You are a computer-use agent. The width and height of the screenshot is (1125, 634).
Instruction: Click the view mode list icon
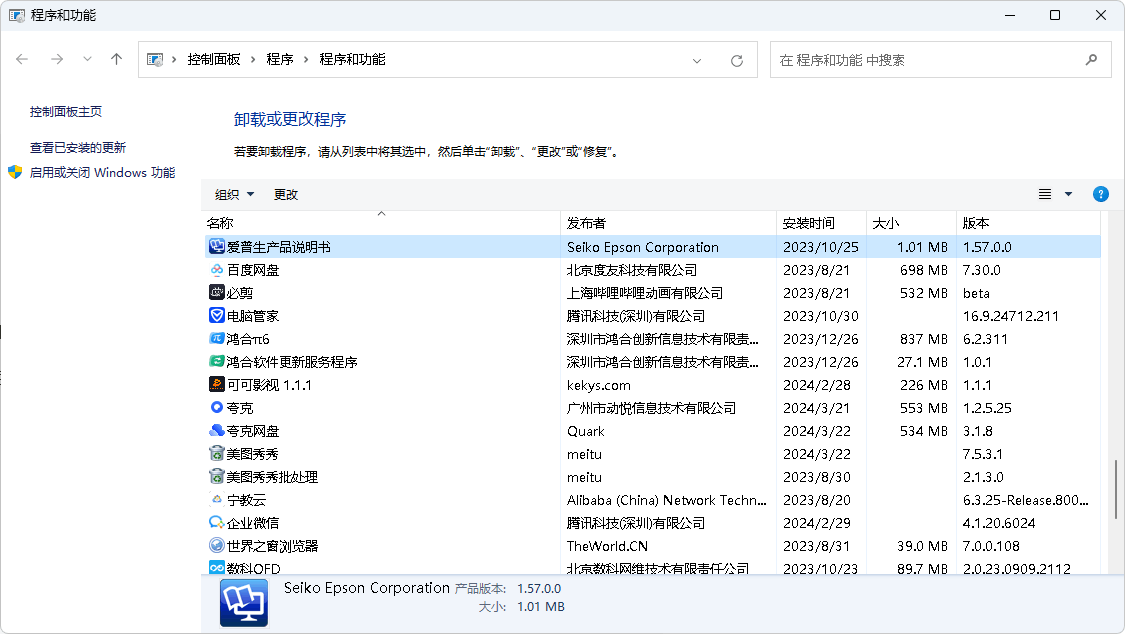[x=1045, y=194]
